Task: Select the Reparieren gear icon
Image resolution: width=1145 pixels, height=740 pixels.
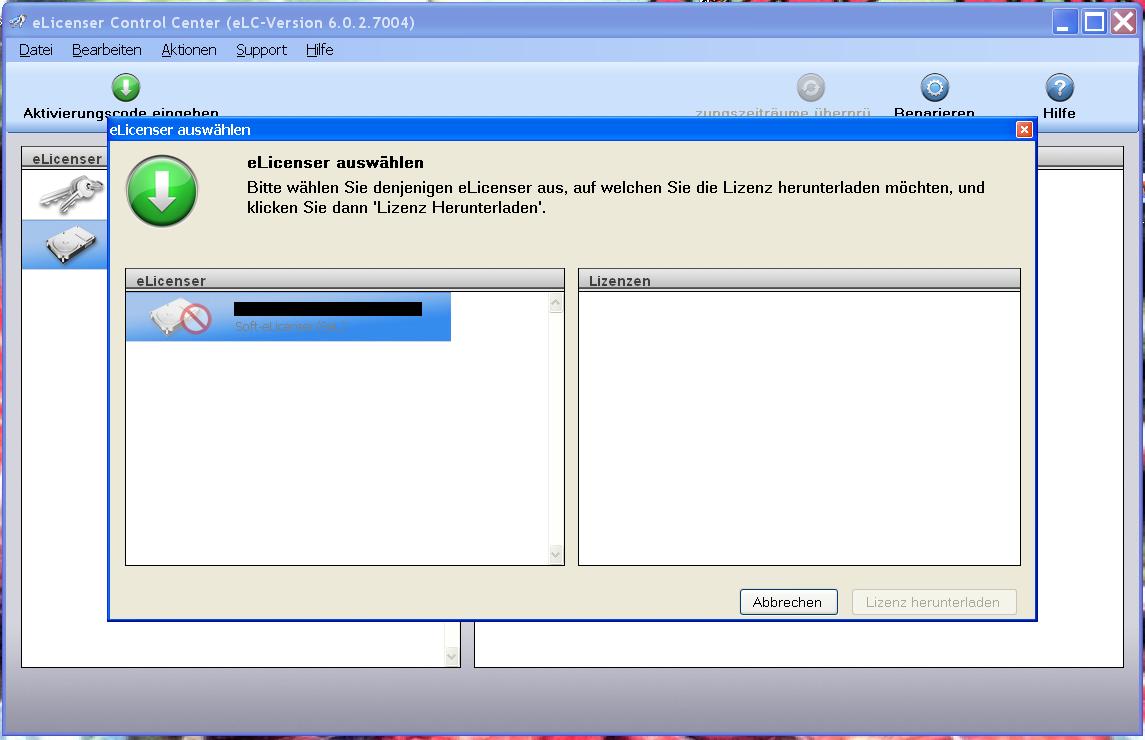Action: (x=933, y=89)
